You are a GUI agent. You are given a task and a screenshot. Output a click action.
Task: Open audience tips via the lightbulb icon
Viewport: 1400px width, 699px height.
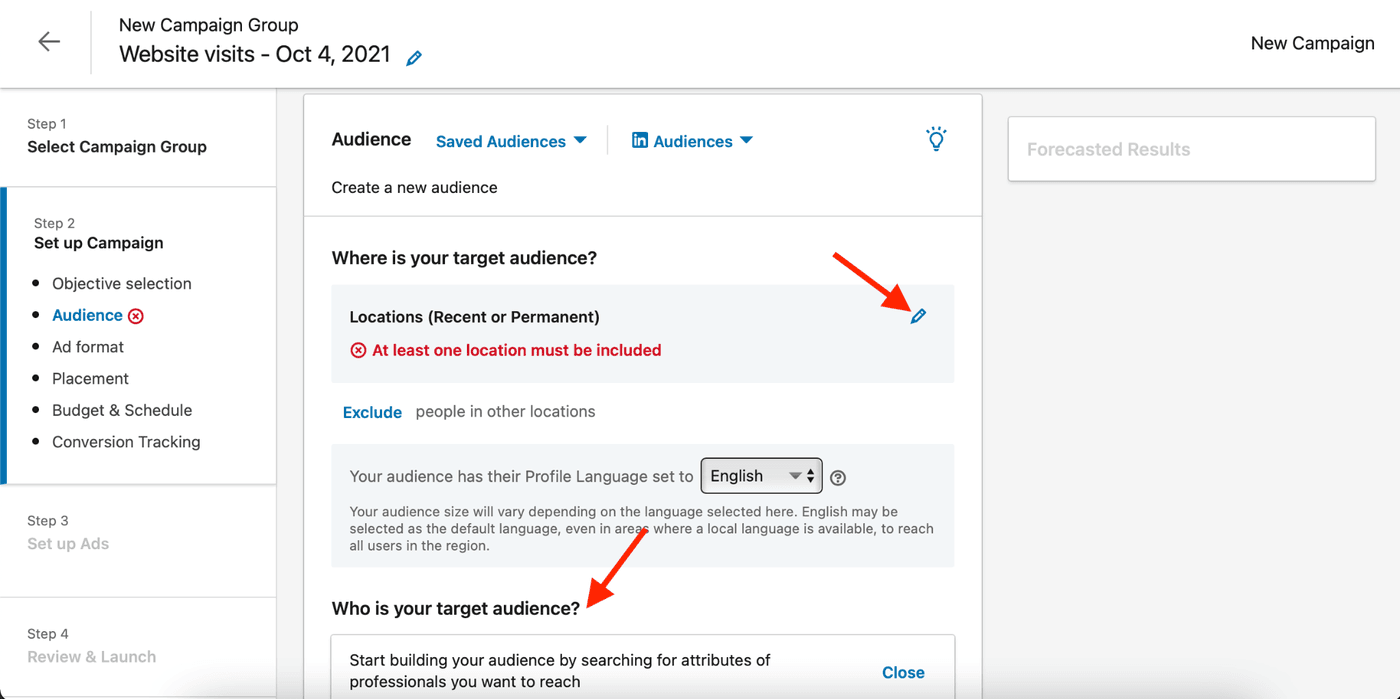pyautogui.click(x=936, y=139)
